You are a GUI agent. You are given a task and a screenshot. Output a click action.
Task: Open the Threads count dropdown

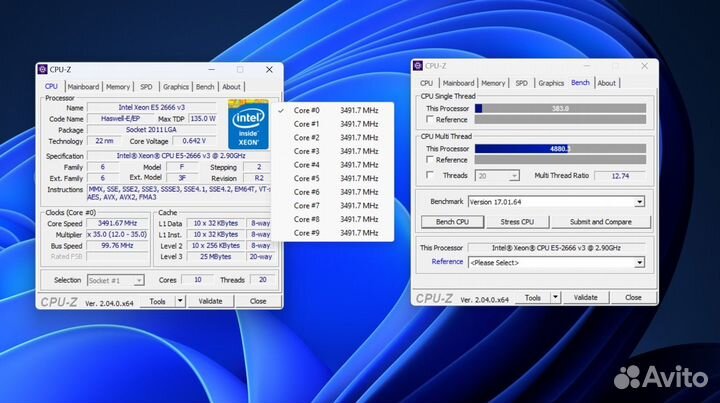point(514,176)
